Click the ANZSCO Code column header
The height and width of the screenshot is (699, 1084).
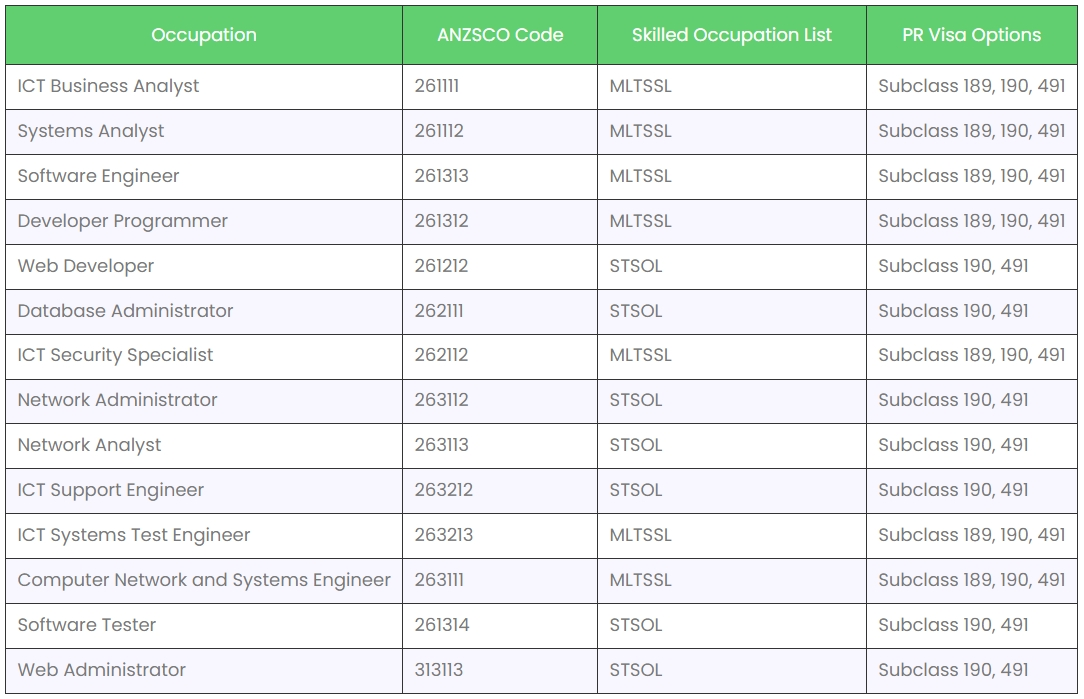tap(500, 35)
